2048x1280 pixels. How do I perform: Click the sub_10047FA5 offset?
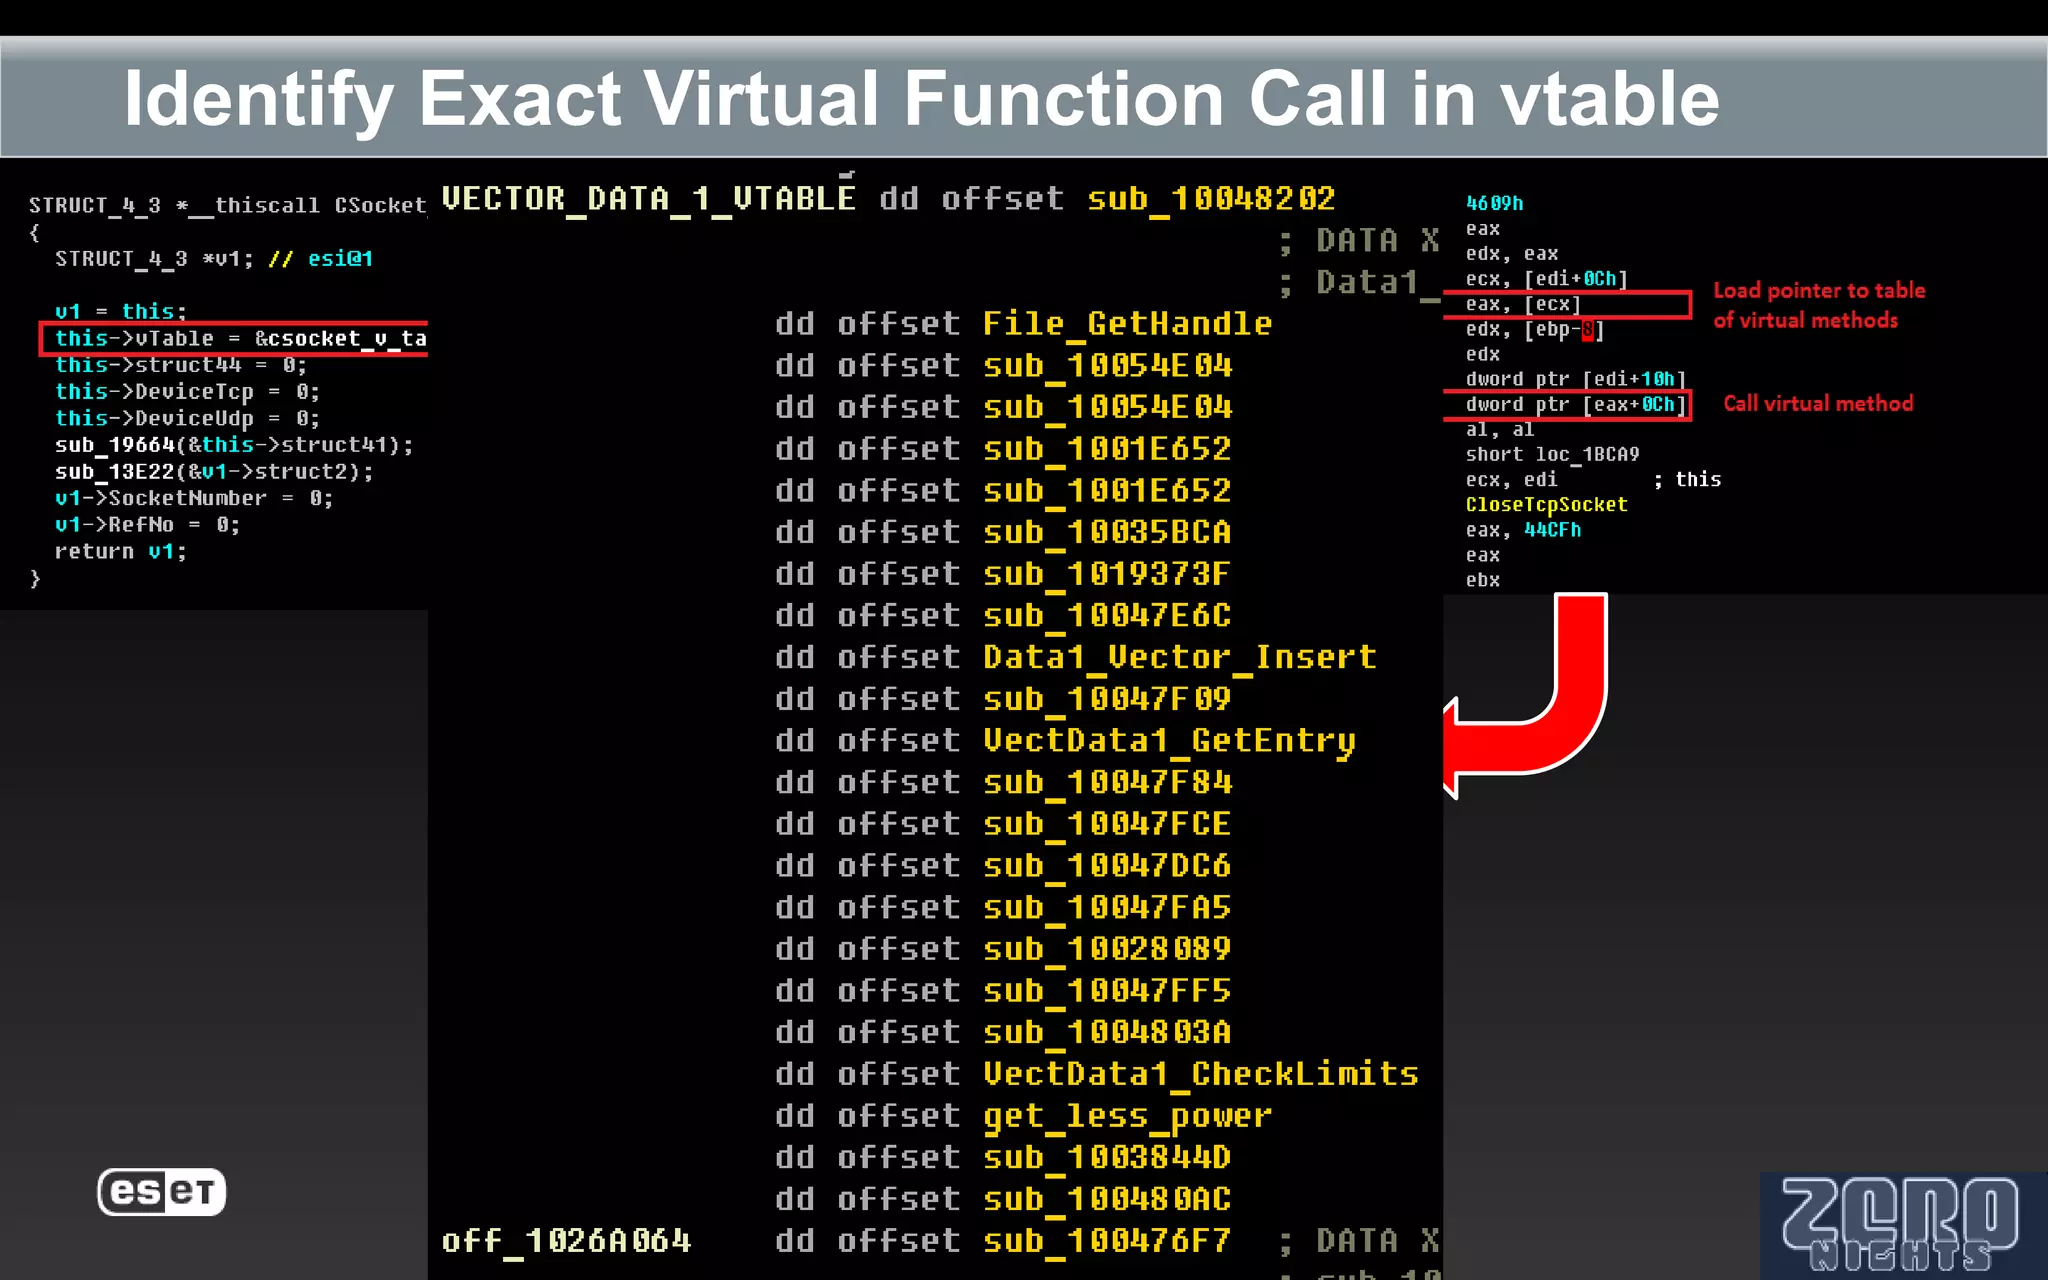point(1107,907)
